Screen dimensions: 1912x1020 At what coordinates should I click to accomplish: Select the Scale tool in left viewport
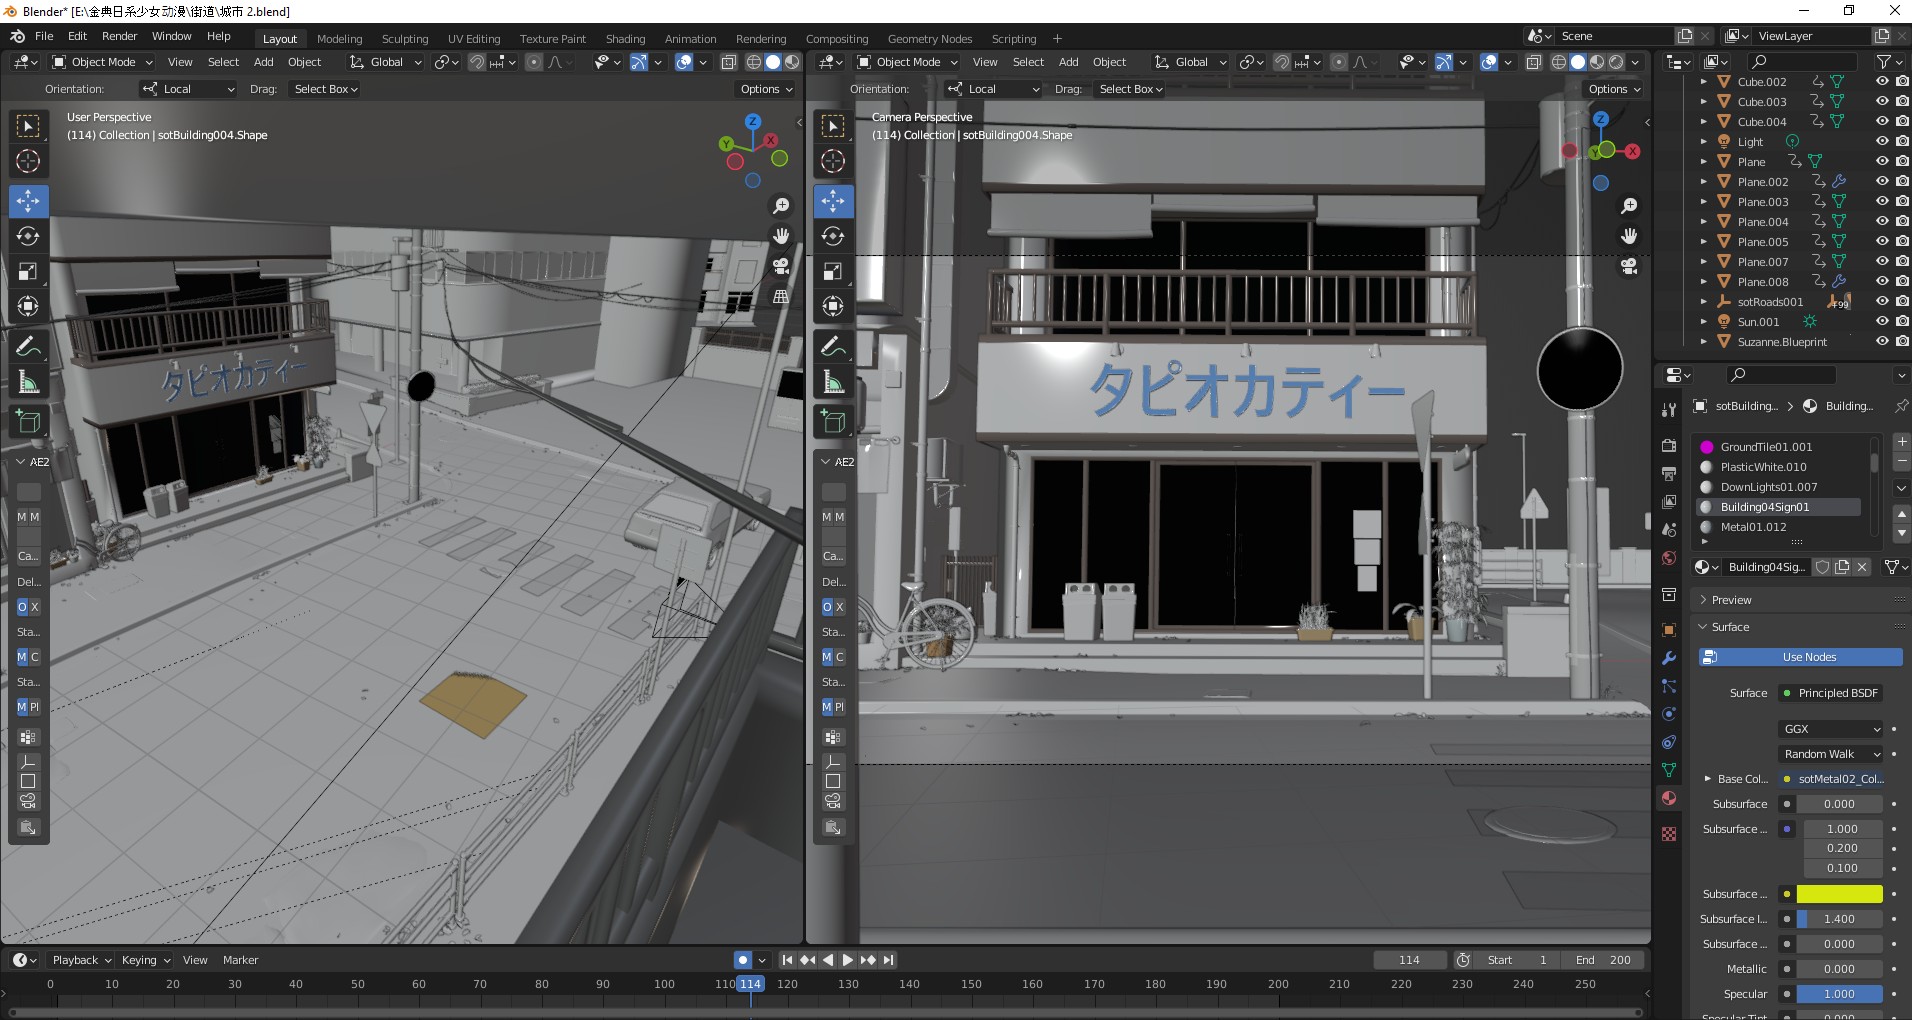click(x=28, y=272)
